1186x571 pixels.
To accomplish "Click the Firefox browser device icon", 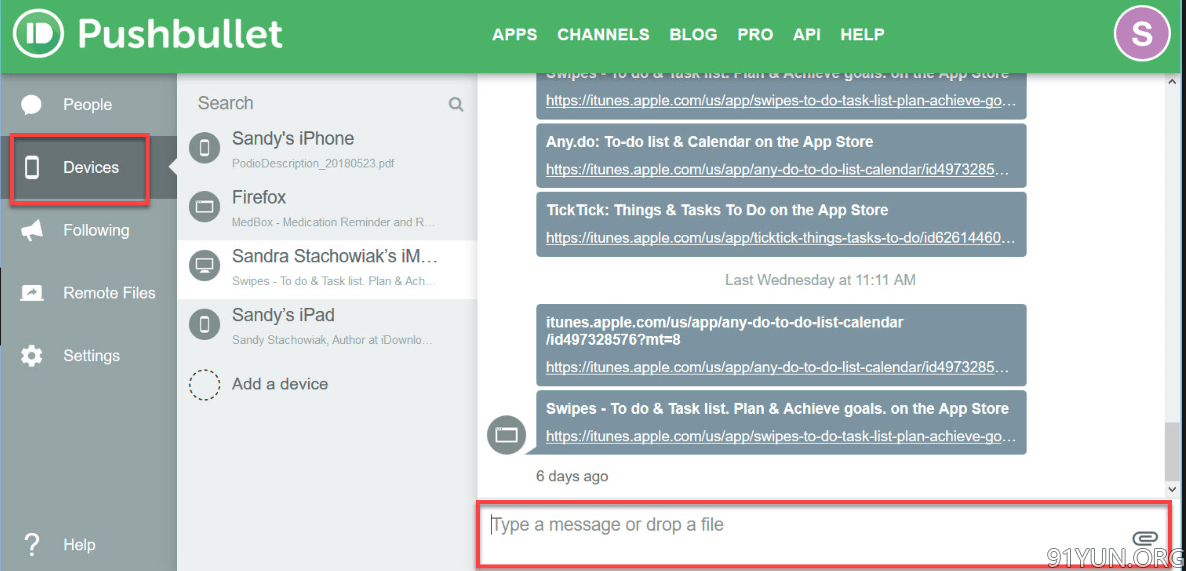I will (x=204, y=206).
